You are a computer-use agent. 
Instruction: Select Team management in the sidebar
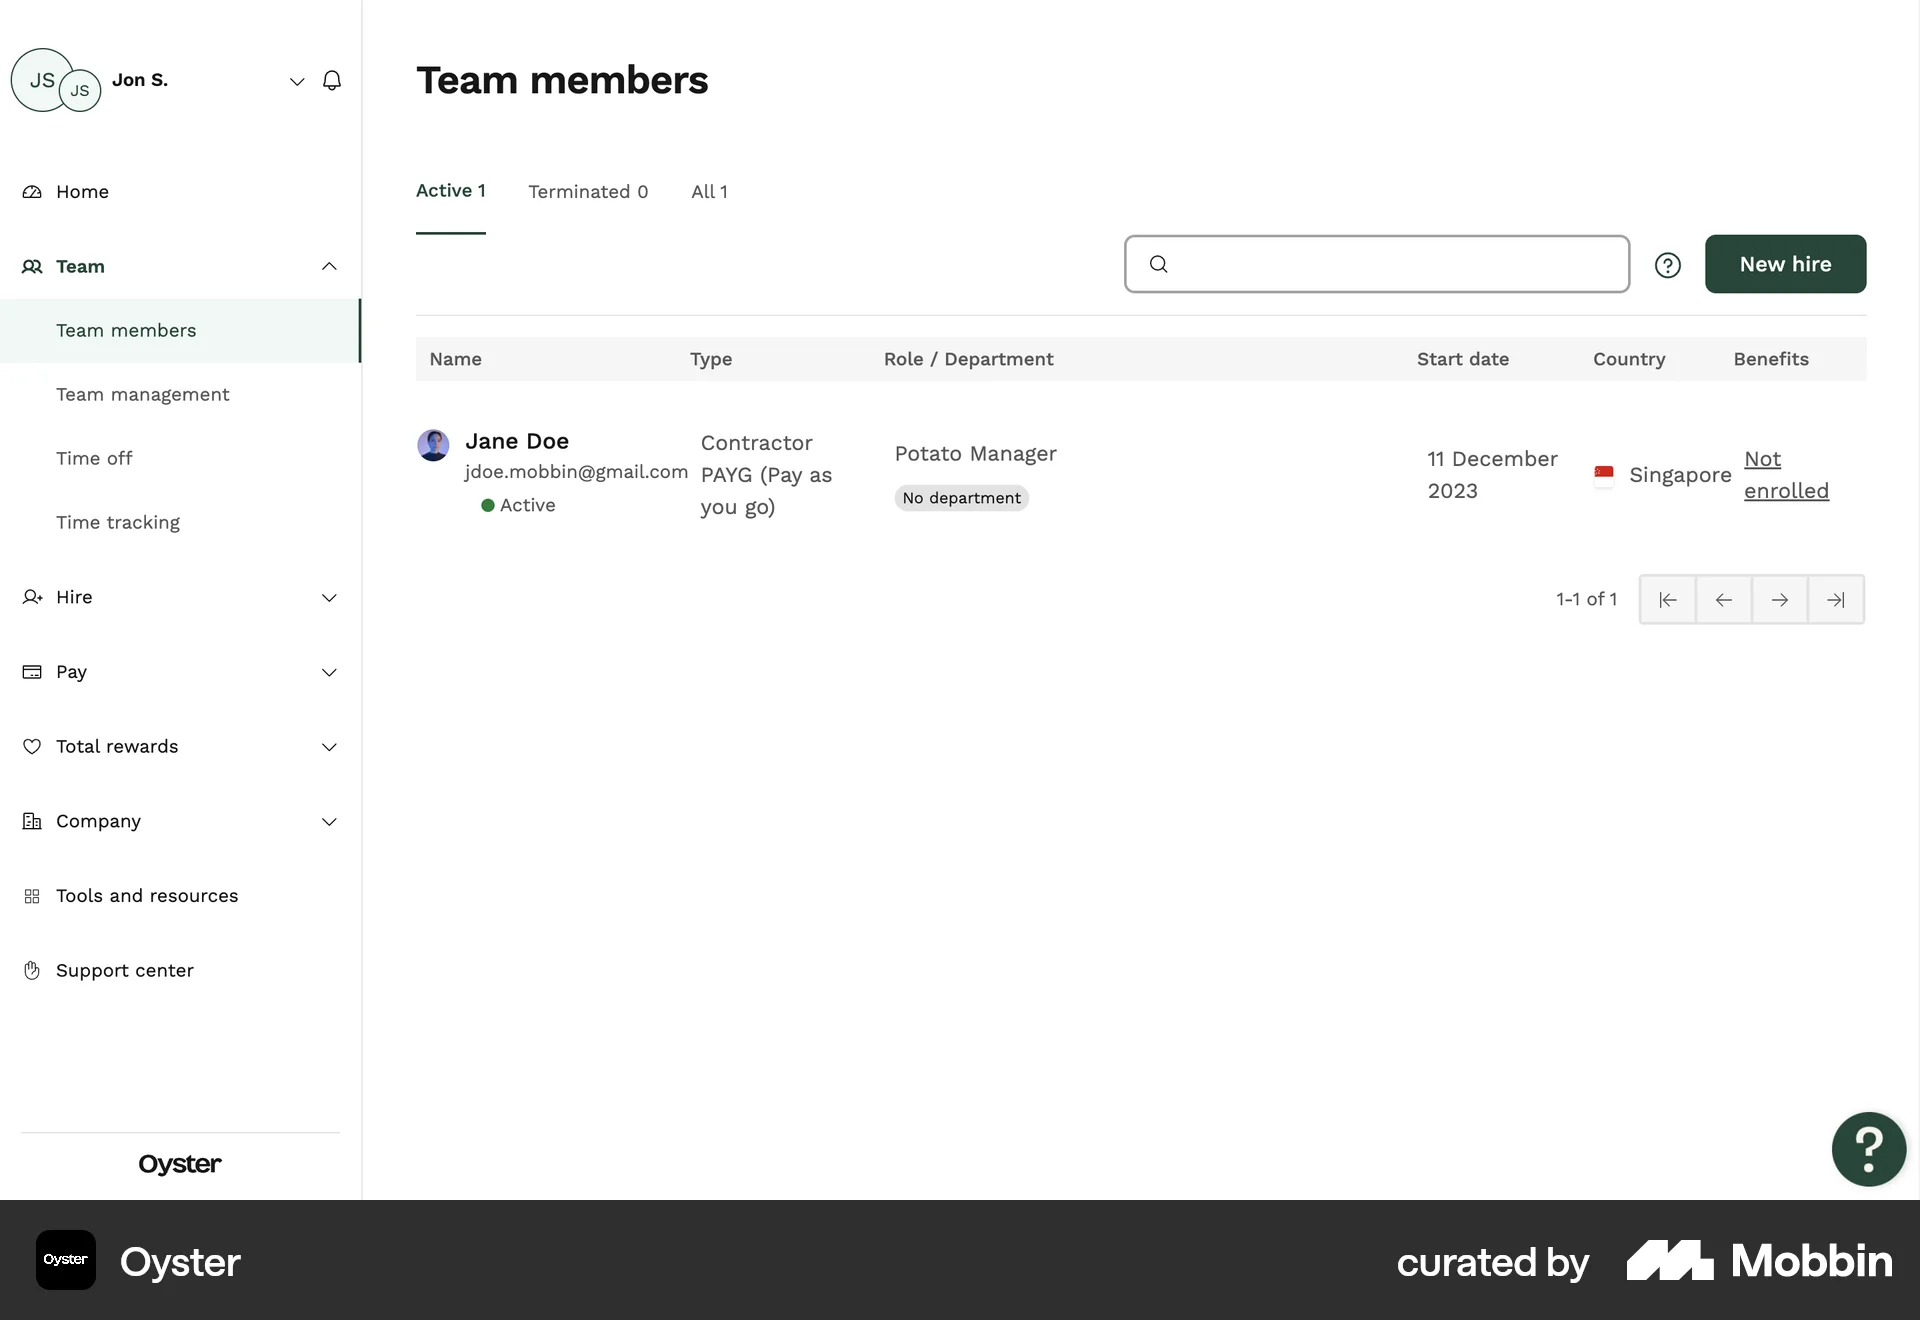click(143, 395)
